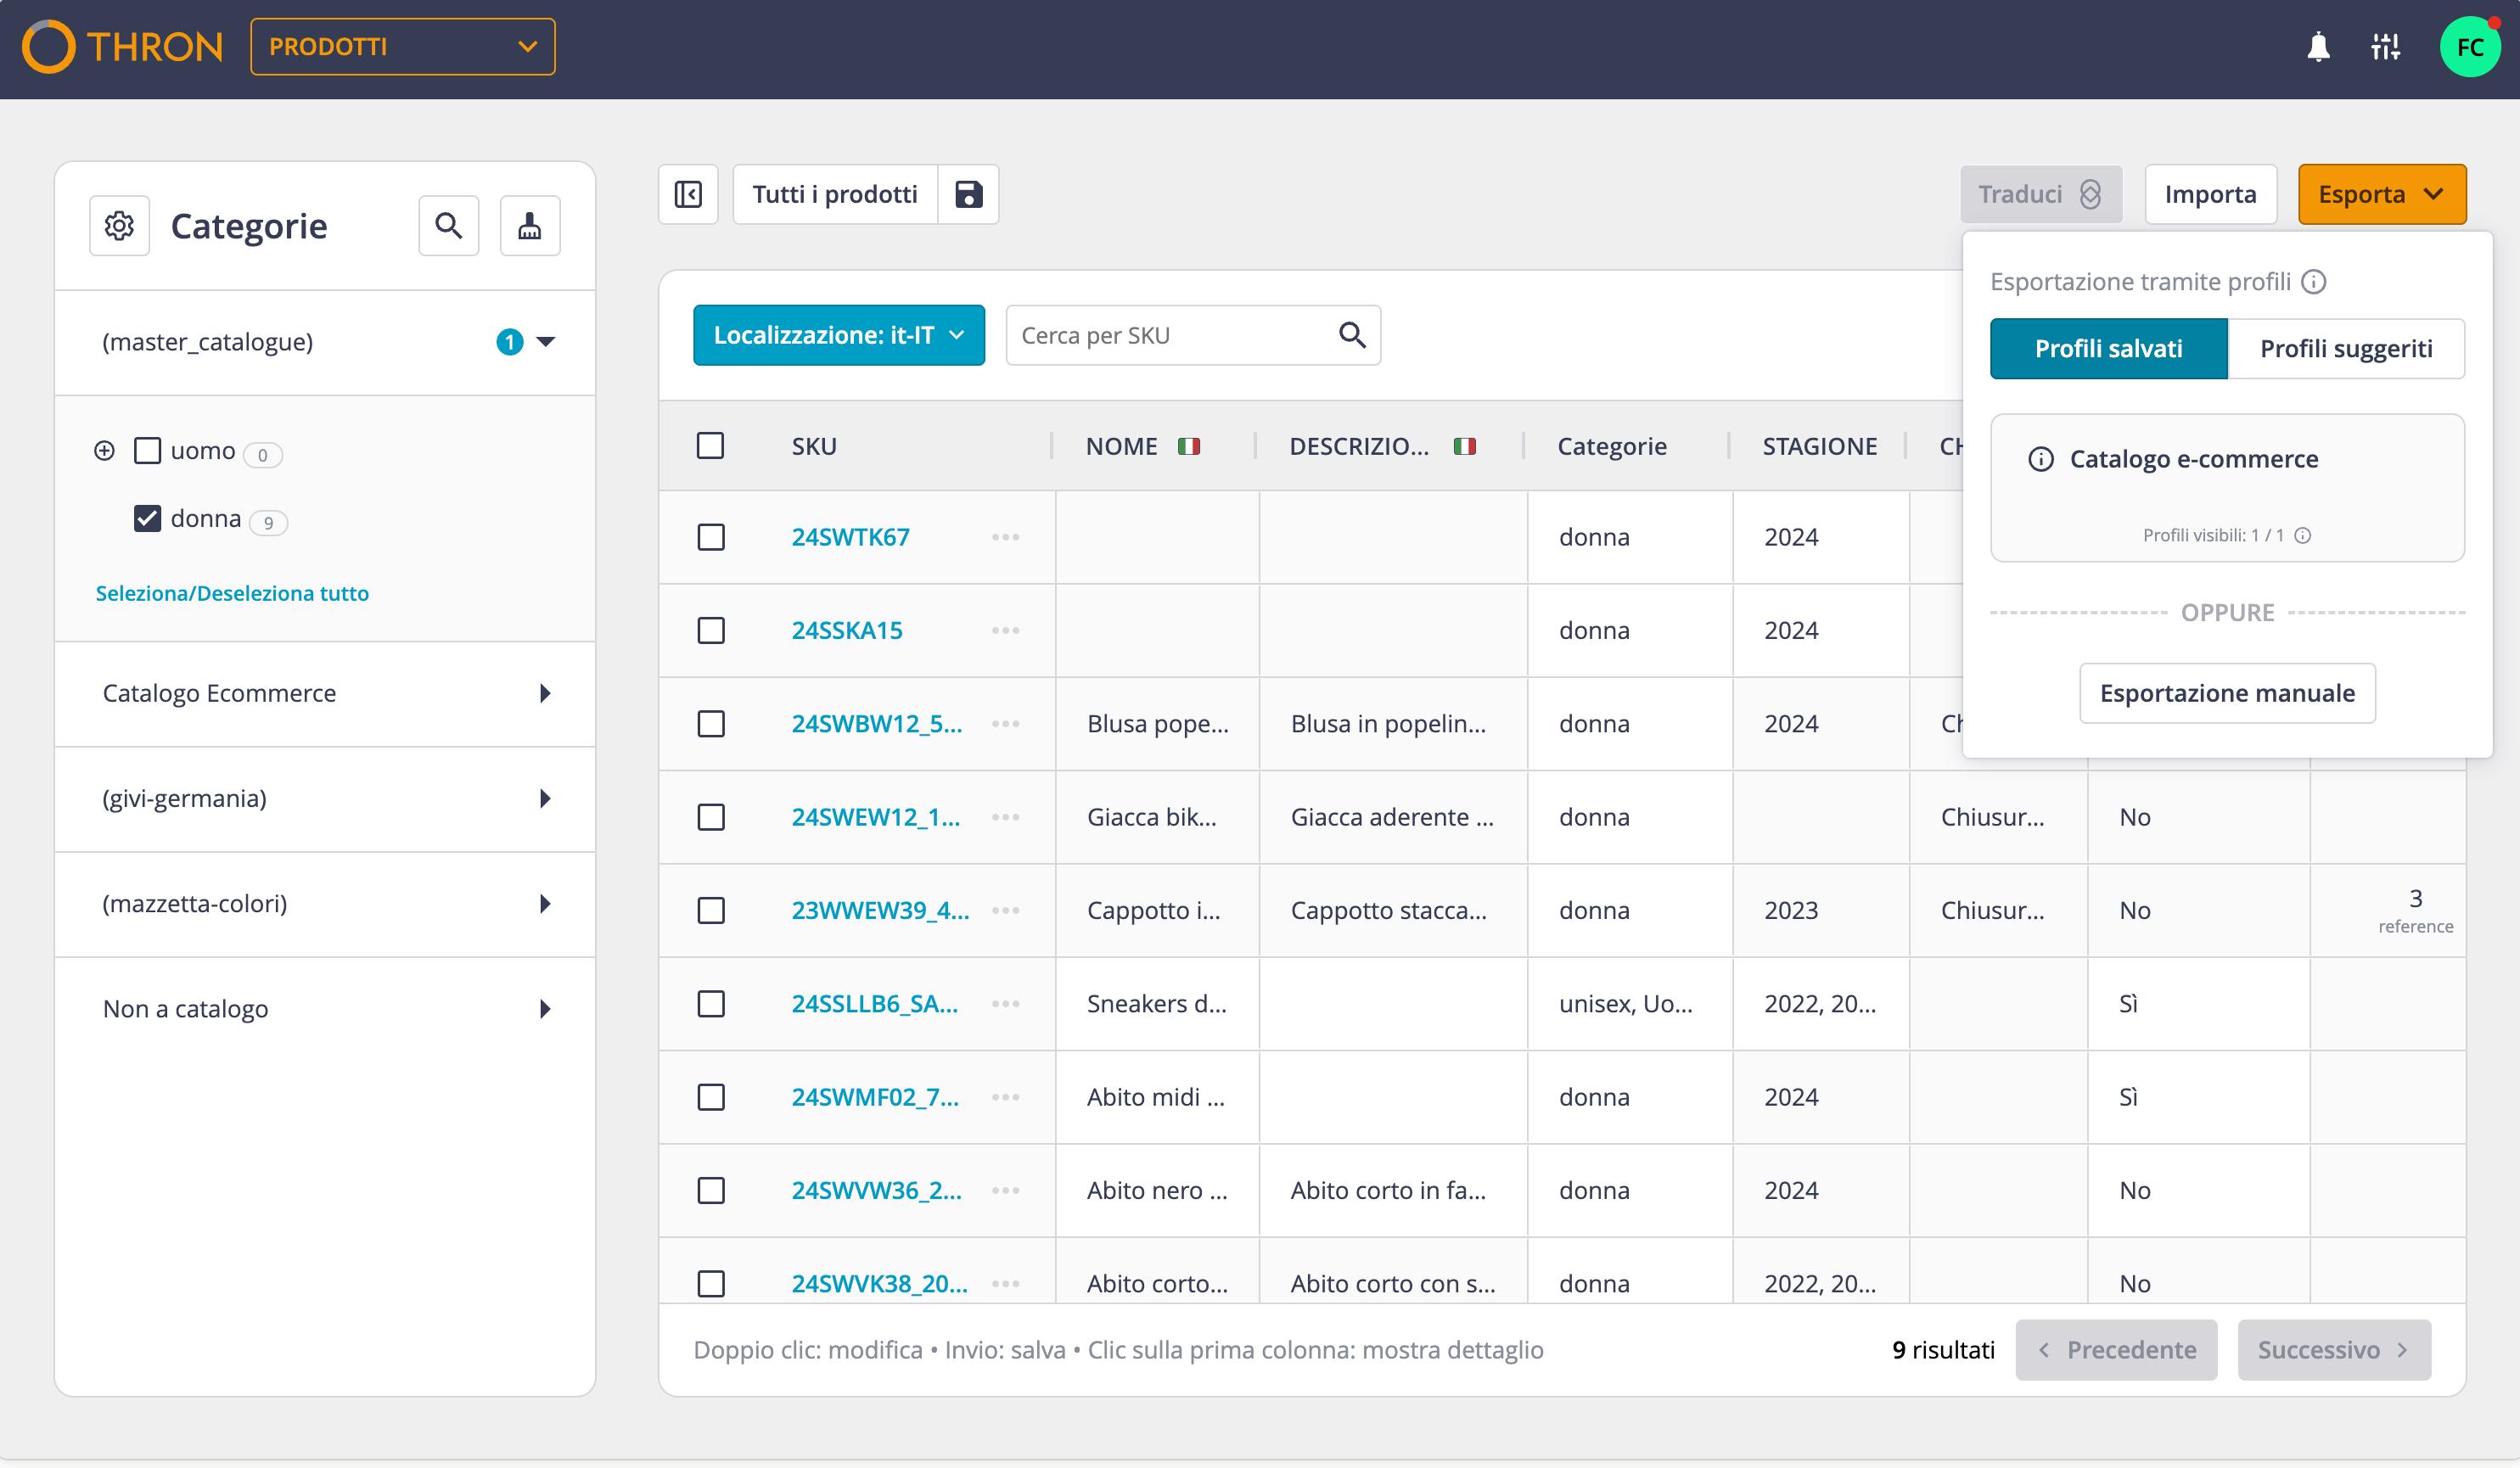
Task: Expand the uomo category with plus icon
Action: coord(104,451)
